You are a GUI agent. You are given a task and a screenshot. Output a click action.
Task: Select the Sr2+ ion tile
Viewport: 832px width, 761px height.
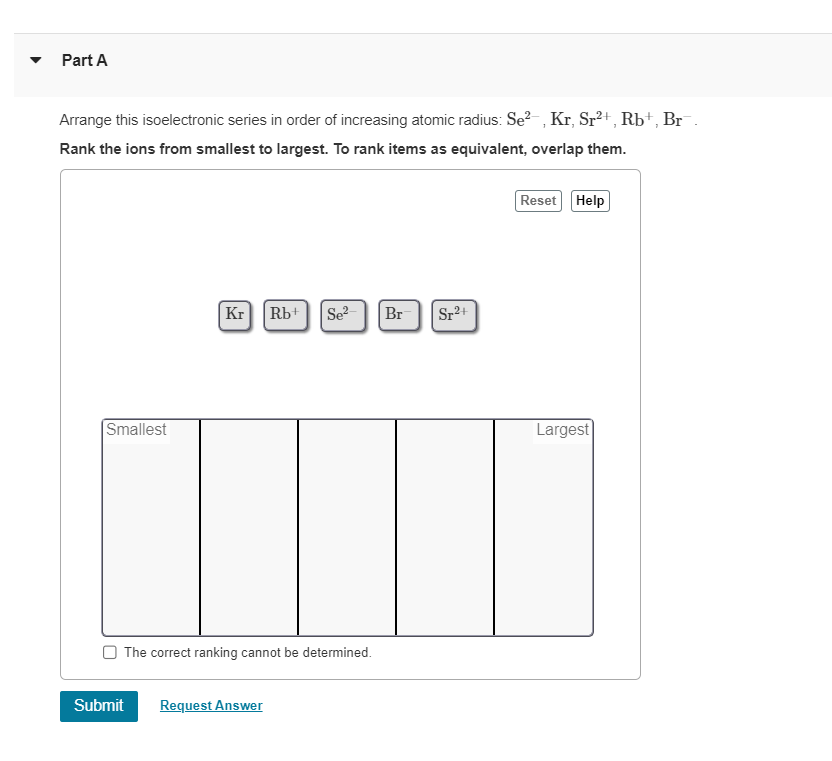[x=454, y=314]
